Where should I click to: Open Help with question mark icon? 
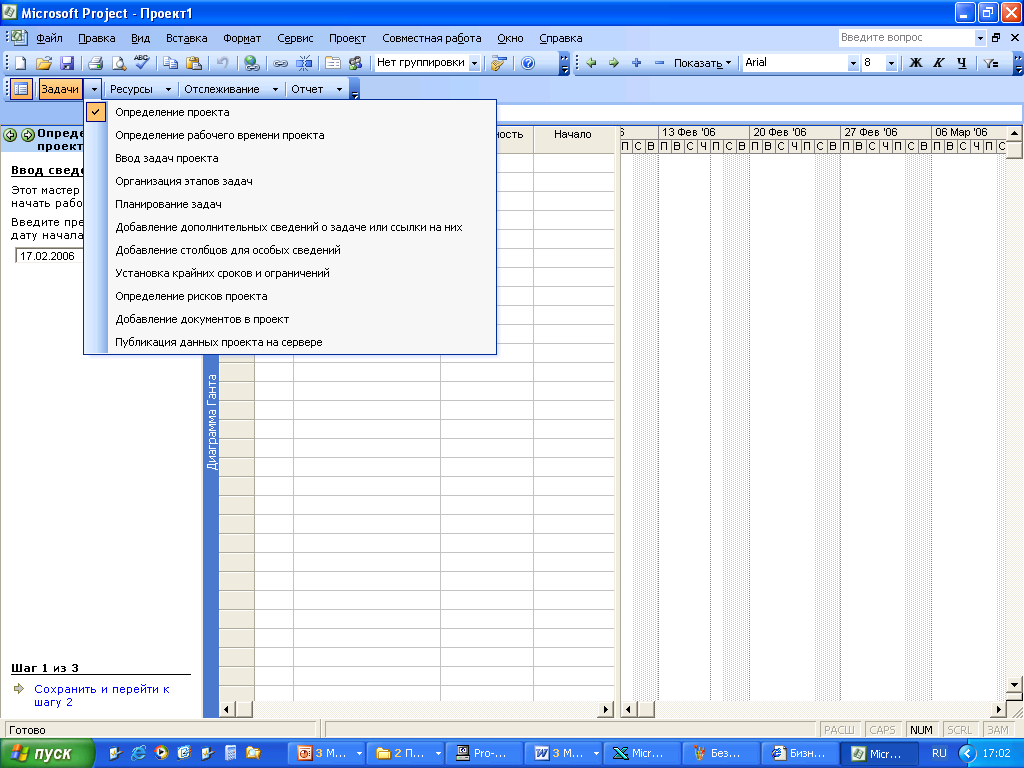click(x=528, y=63)
